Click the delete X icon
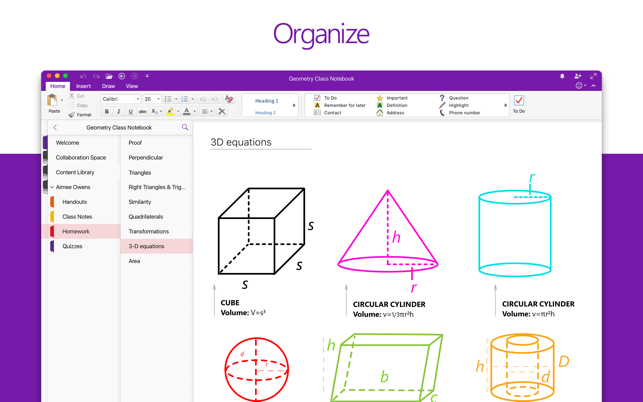Viewport: 643px width, 402px height. 222,112
